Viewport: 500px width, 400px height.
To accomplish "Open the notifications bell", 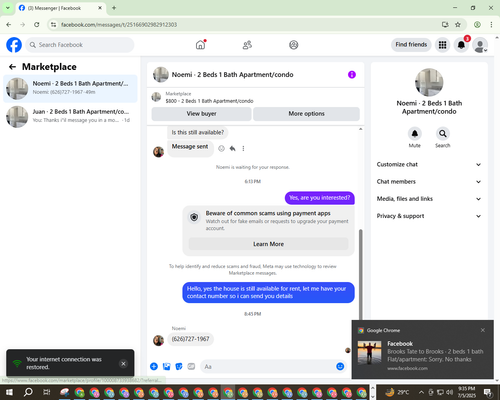I will click(x=461, y=45).
